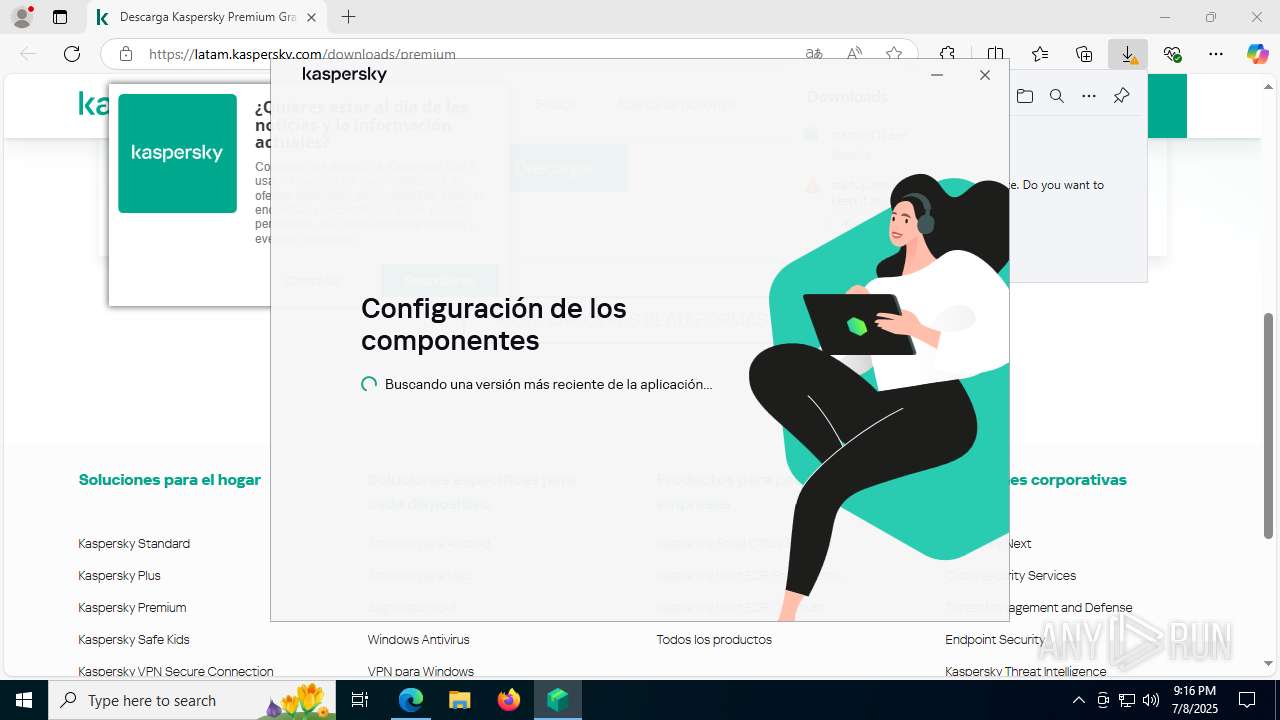Open network status tray icon
This screenshot has height=720, width=1280.
(1127, 700)
